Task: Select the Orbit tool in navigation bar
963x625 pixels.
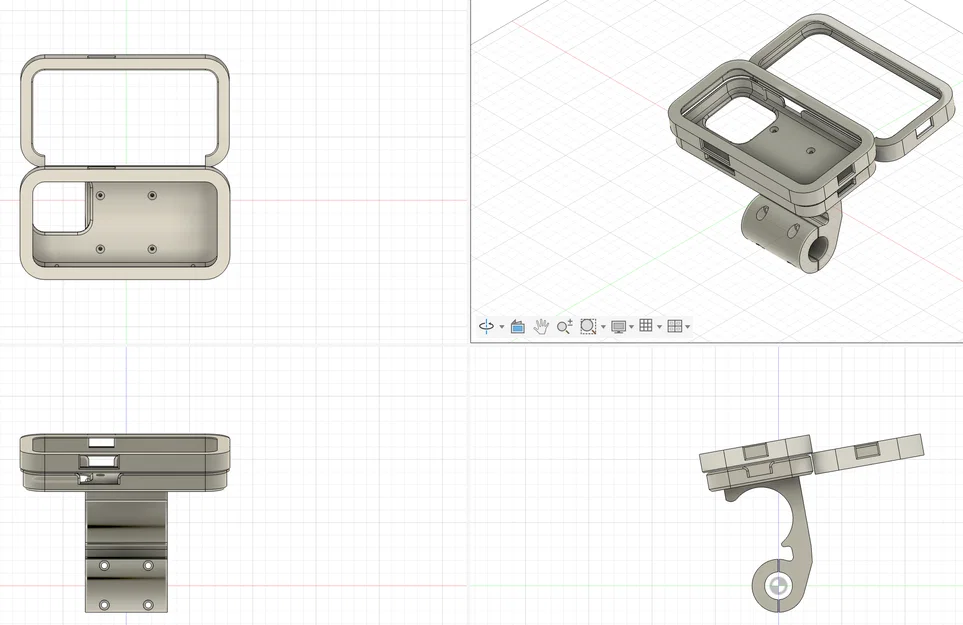Action: coord(486,326)
